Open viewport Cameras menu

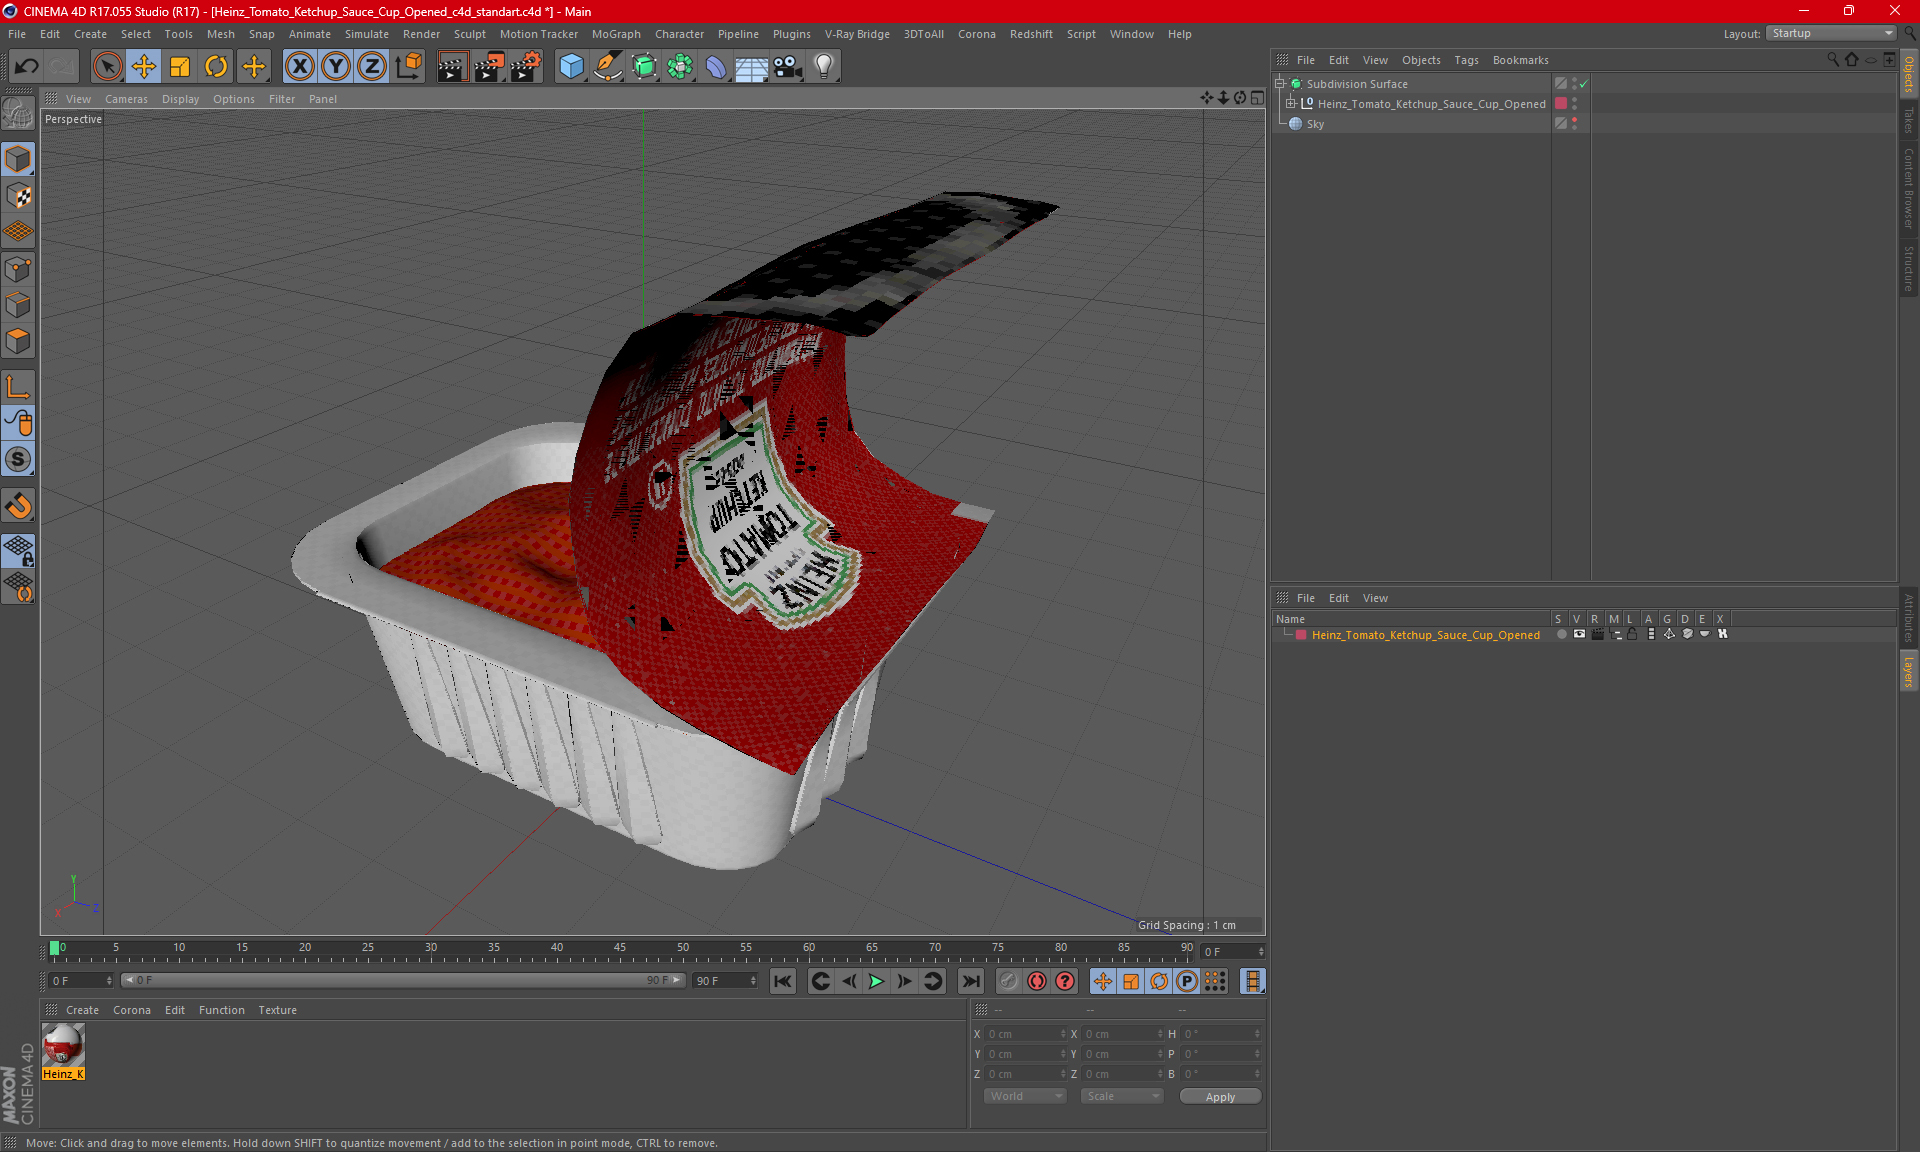pyautogui.click(x=126, y=99)
